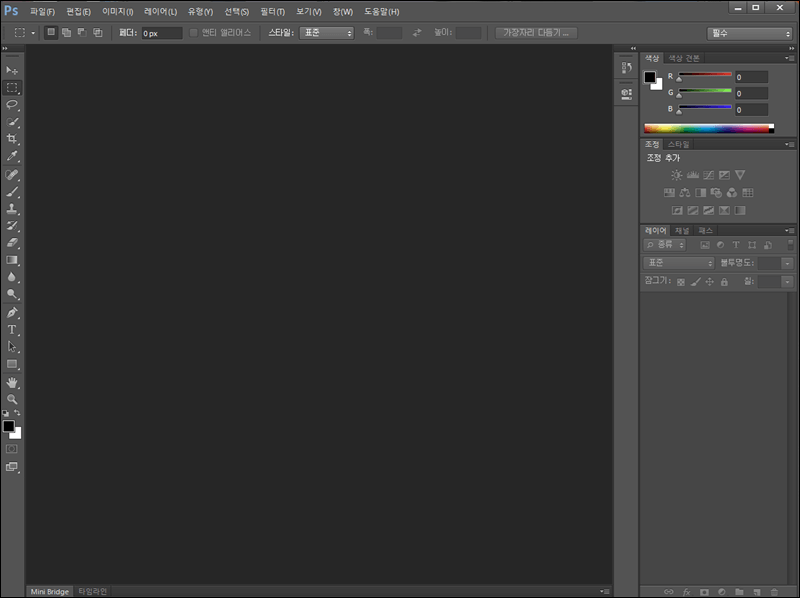The height and width of the screenshot is (598, 800).
Task: Select the Spot Healing Brush tool
Action: 12,175
